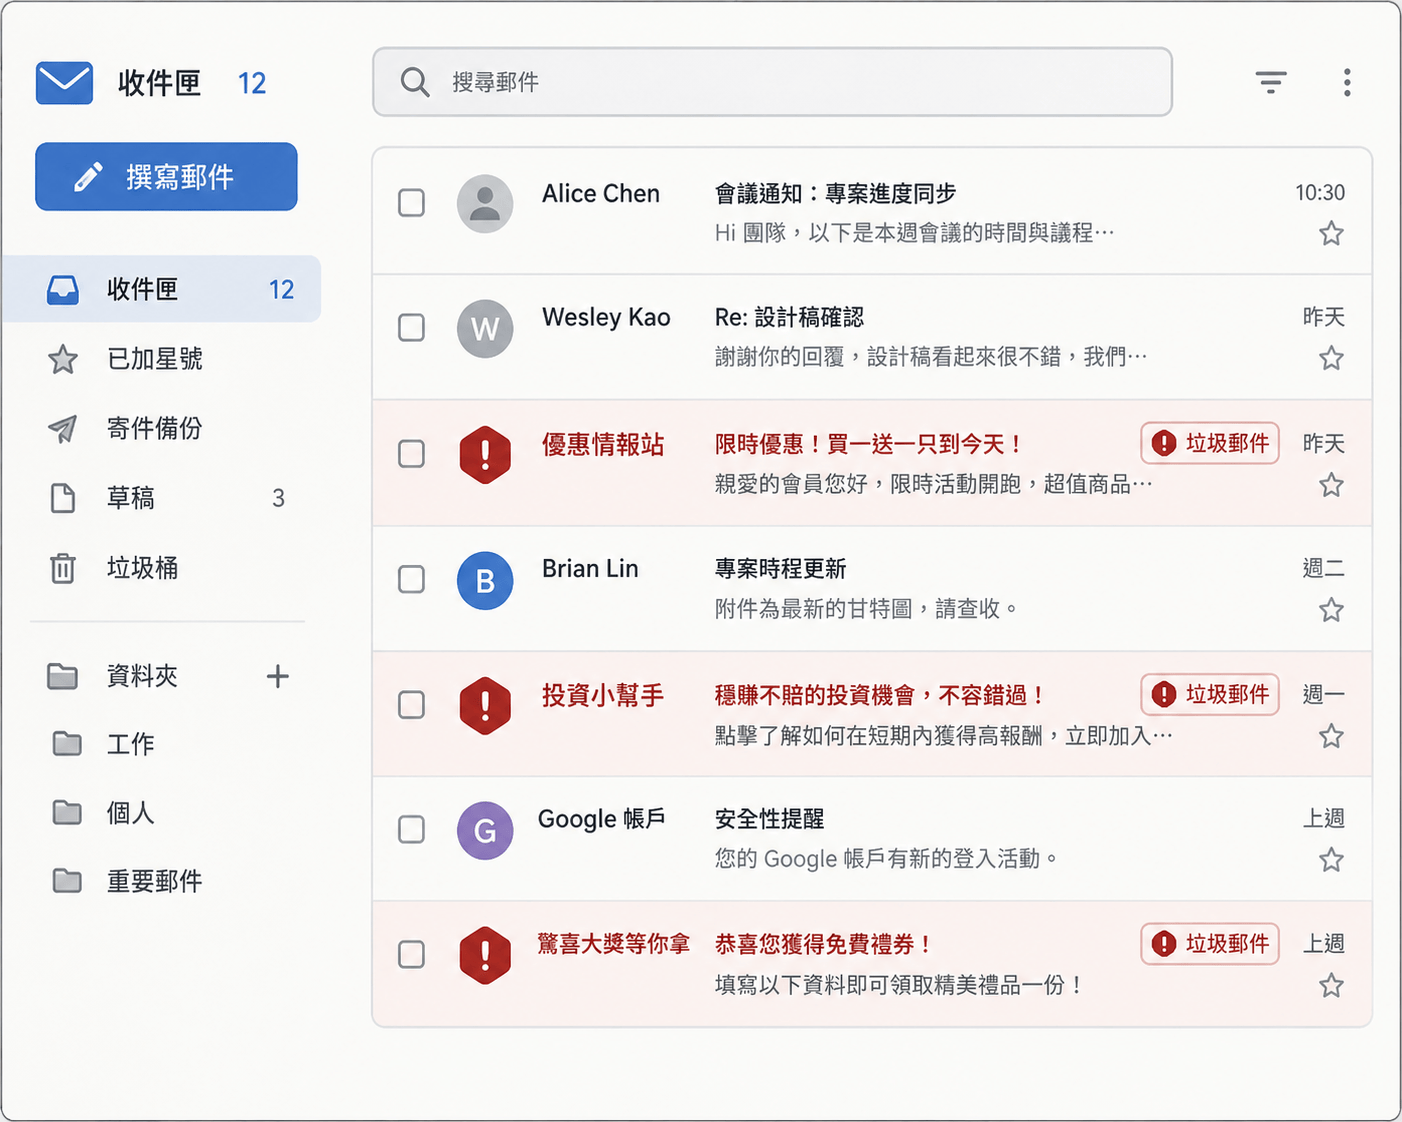Image resolution: width=1402 pixels, height=1122 pixels.
Task: Click the 已加星號 star icon in sidebar
Action: pos(63,359)
